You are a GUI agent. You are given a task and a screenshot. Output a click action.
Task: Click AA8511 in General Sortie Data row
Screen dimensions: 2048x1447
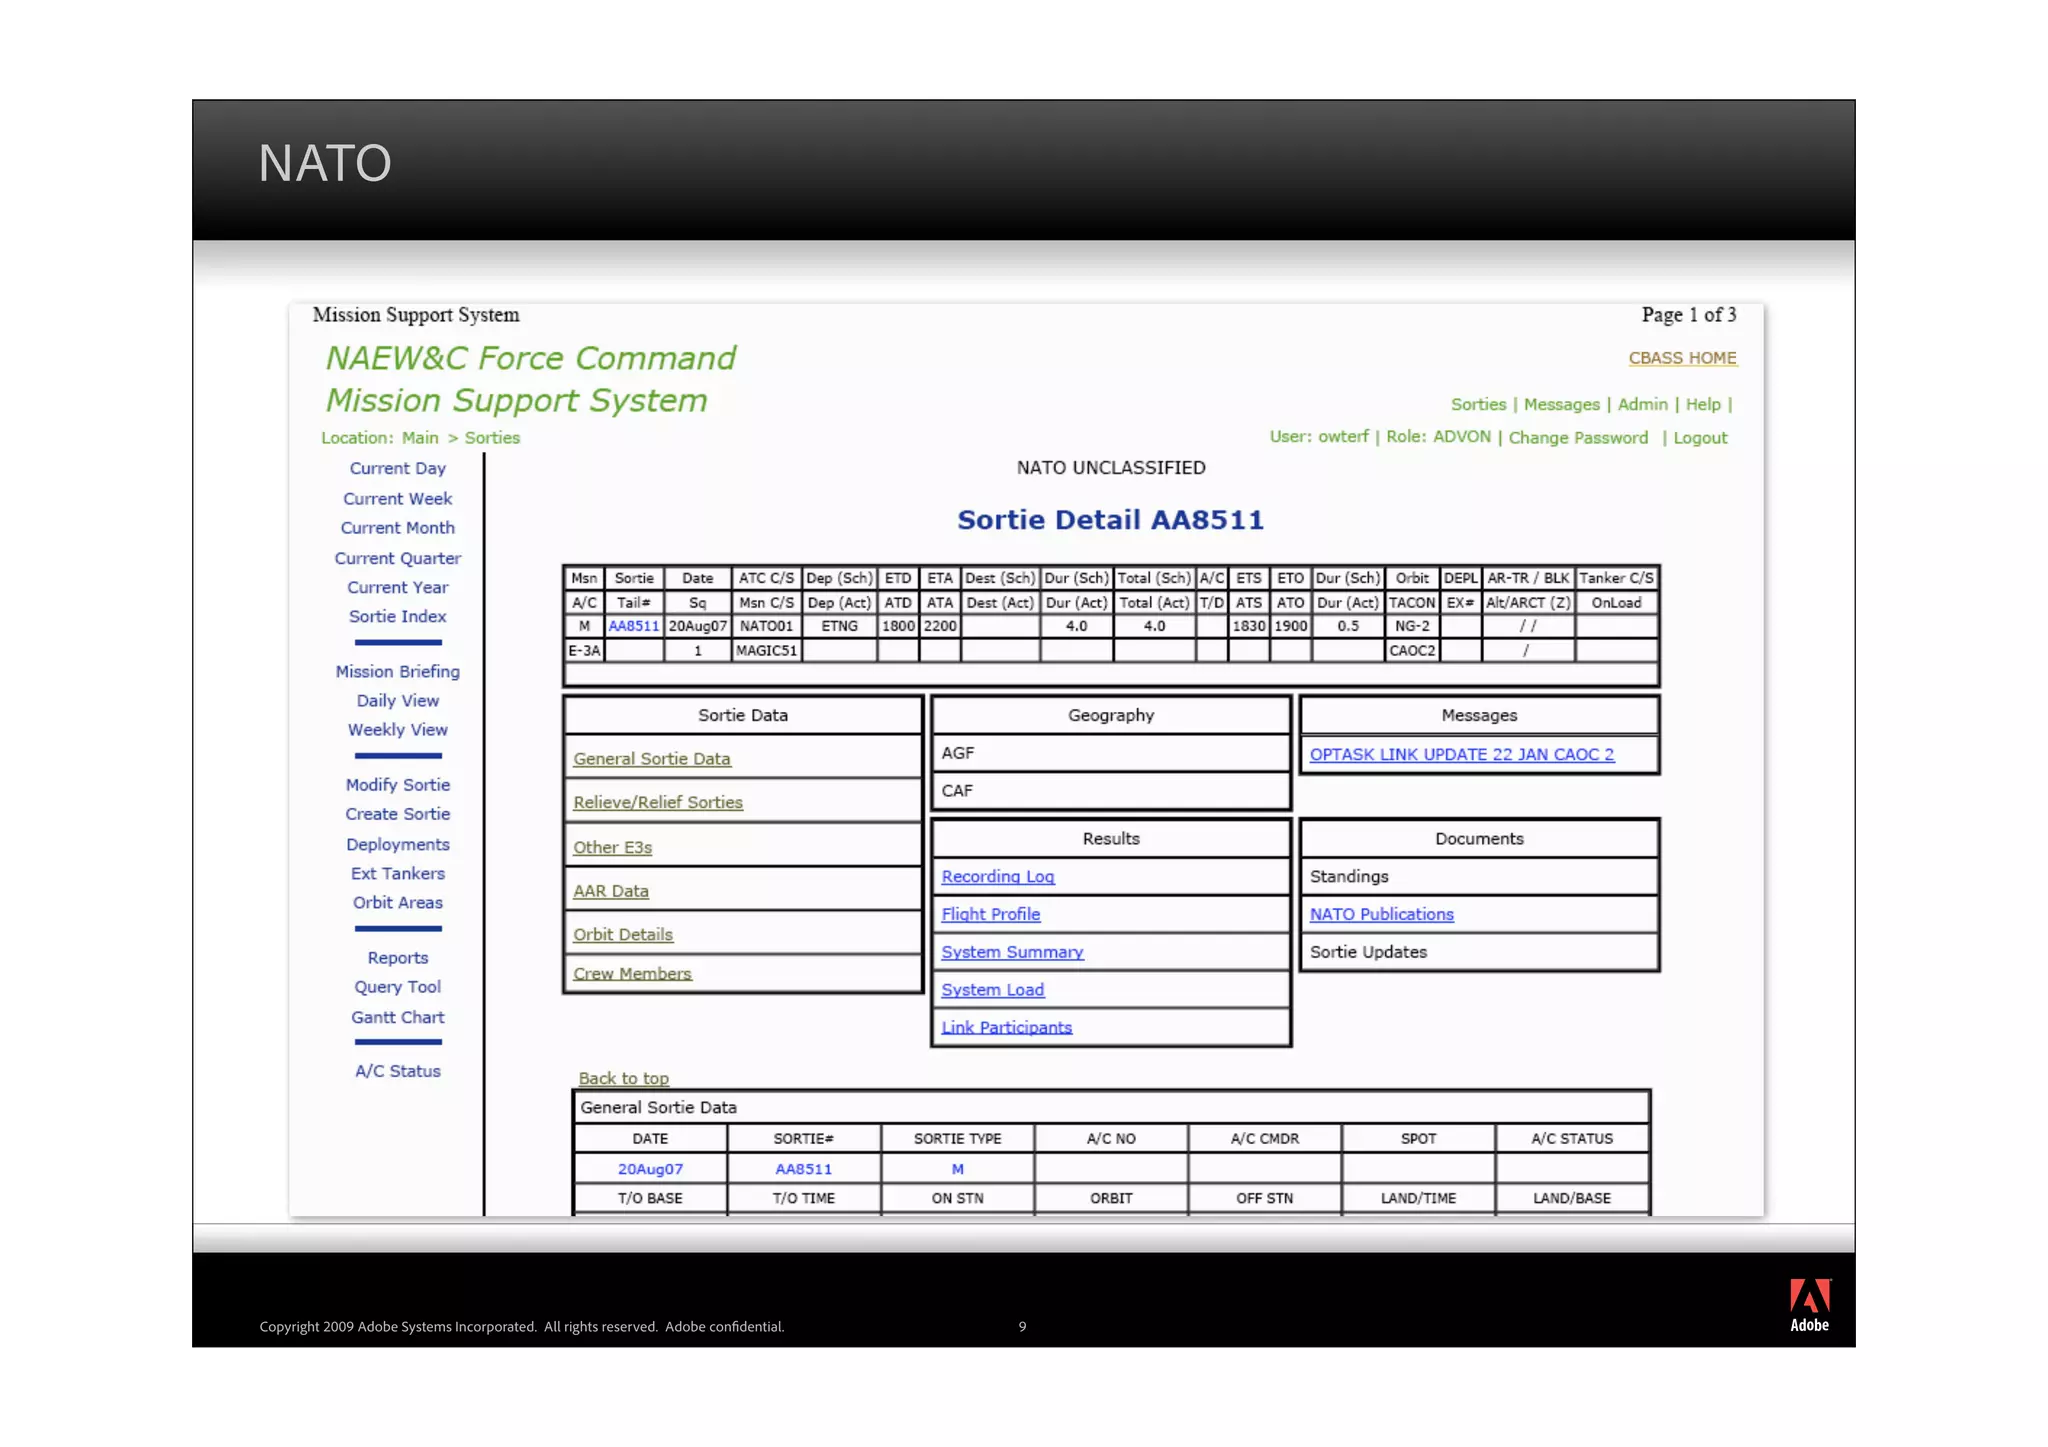(803, 1169)
